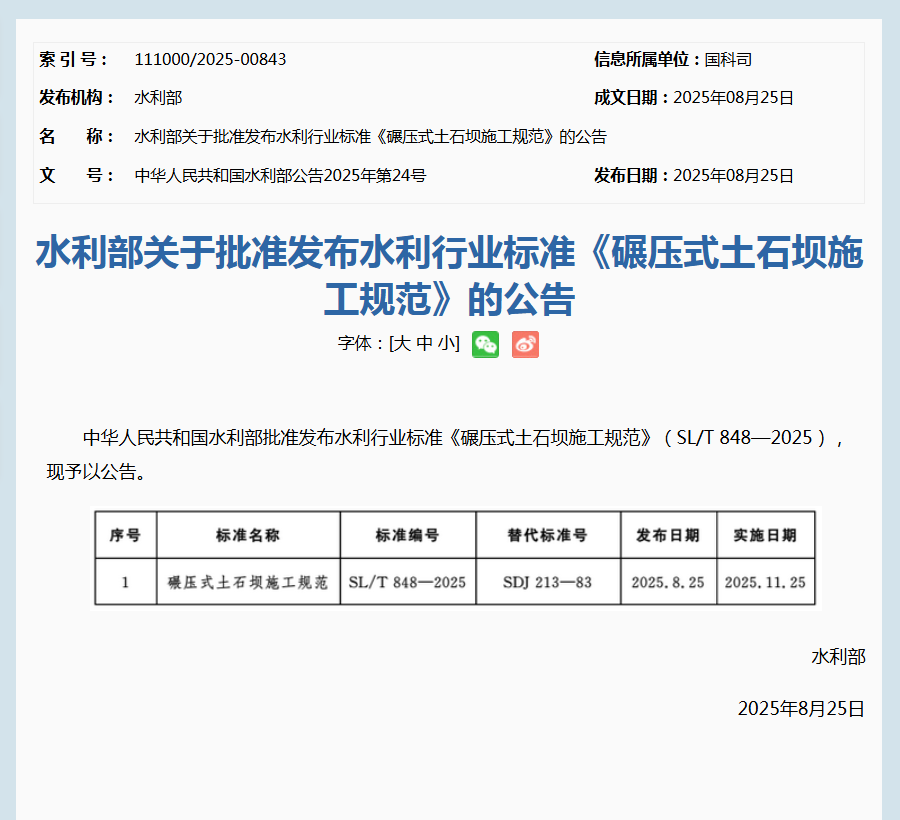Screen dimensions: 900x820
Task: Set font size to 大 (large)
Action: click(x=401, y=344)
